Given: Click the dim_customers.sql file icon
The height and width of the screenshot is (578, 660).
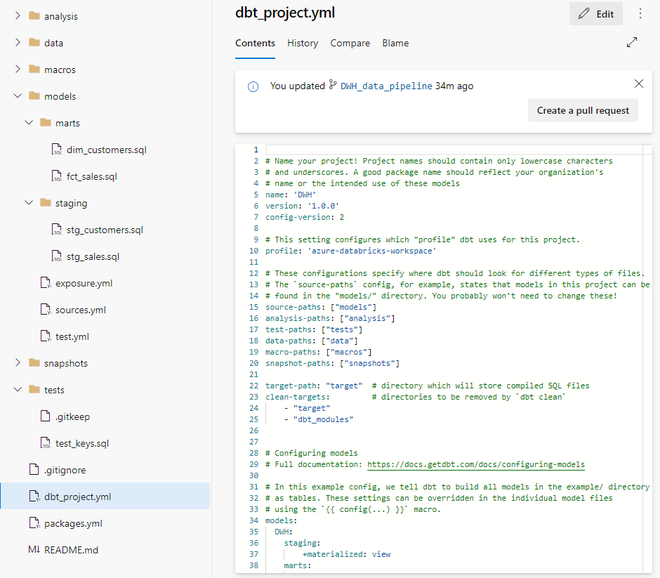Looking at the screenshot, I should click(56, 150).
